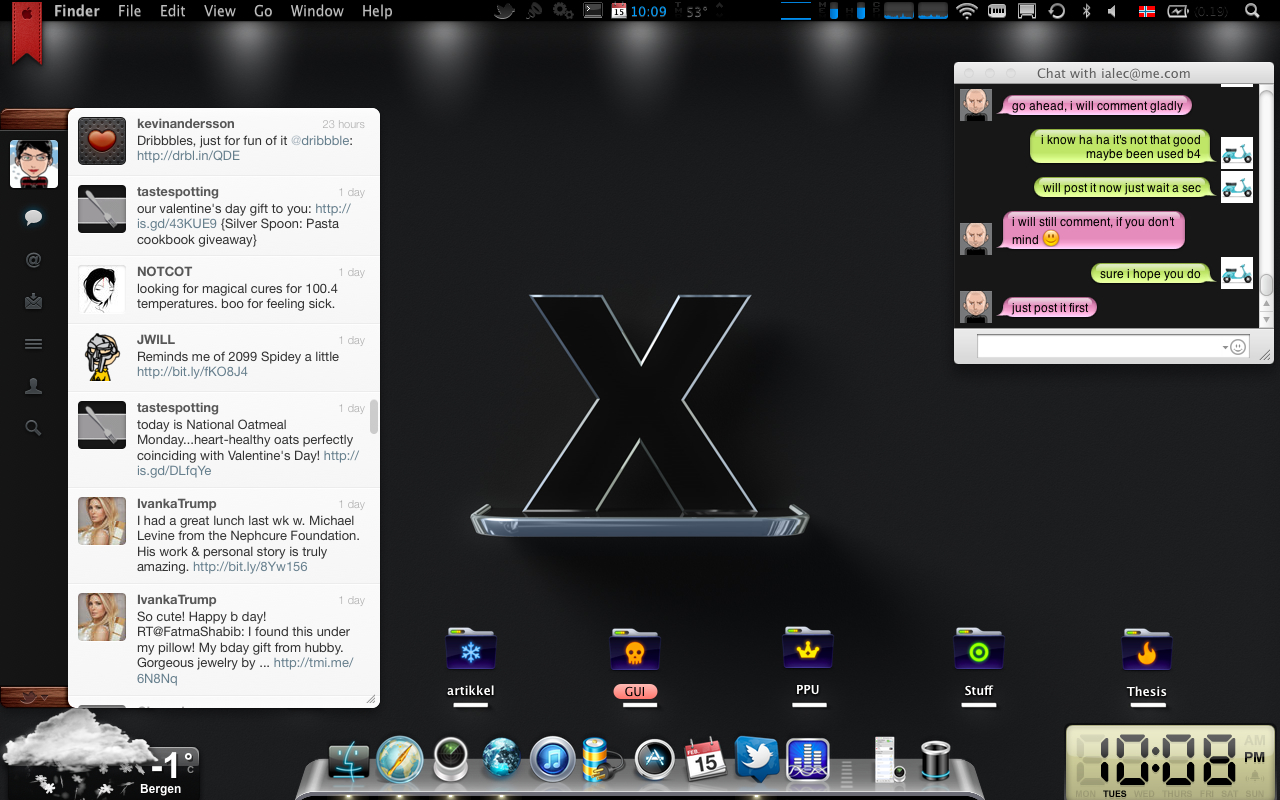The height and width of the screenshot is (800, 1280).
Task: Click the date calendar icon in the menu bar
Action: click(619, 11)
